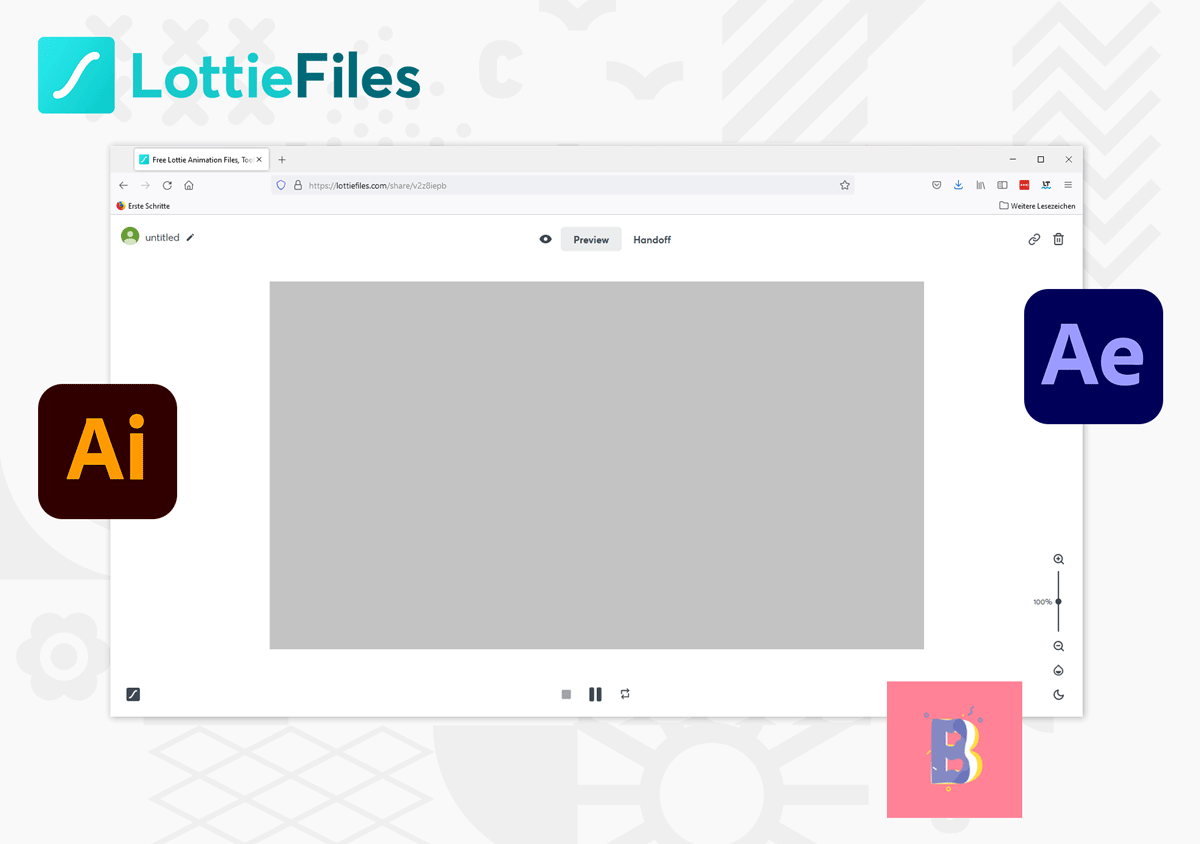Open the Weitere Lesezeichen folder
This screenshot has height=844, width=1200.
[x=1037, y=206]
